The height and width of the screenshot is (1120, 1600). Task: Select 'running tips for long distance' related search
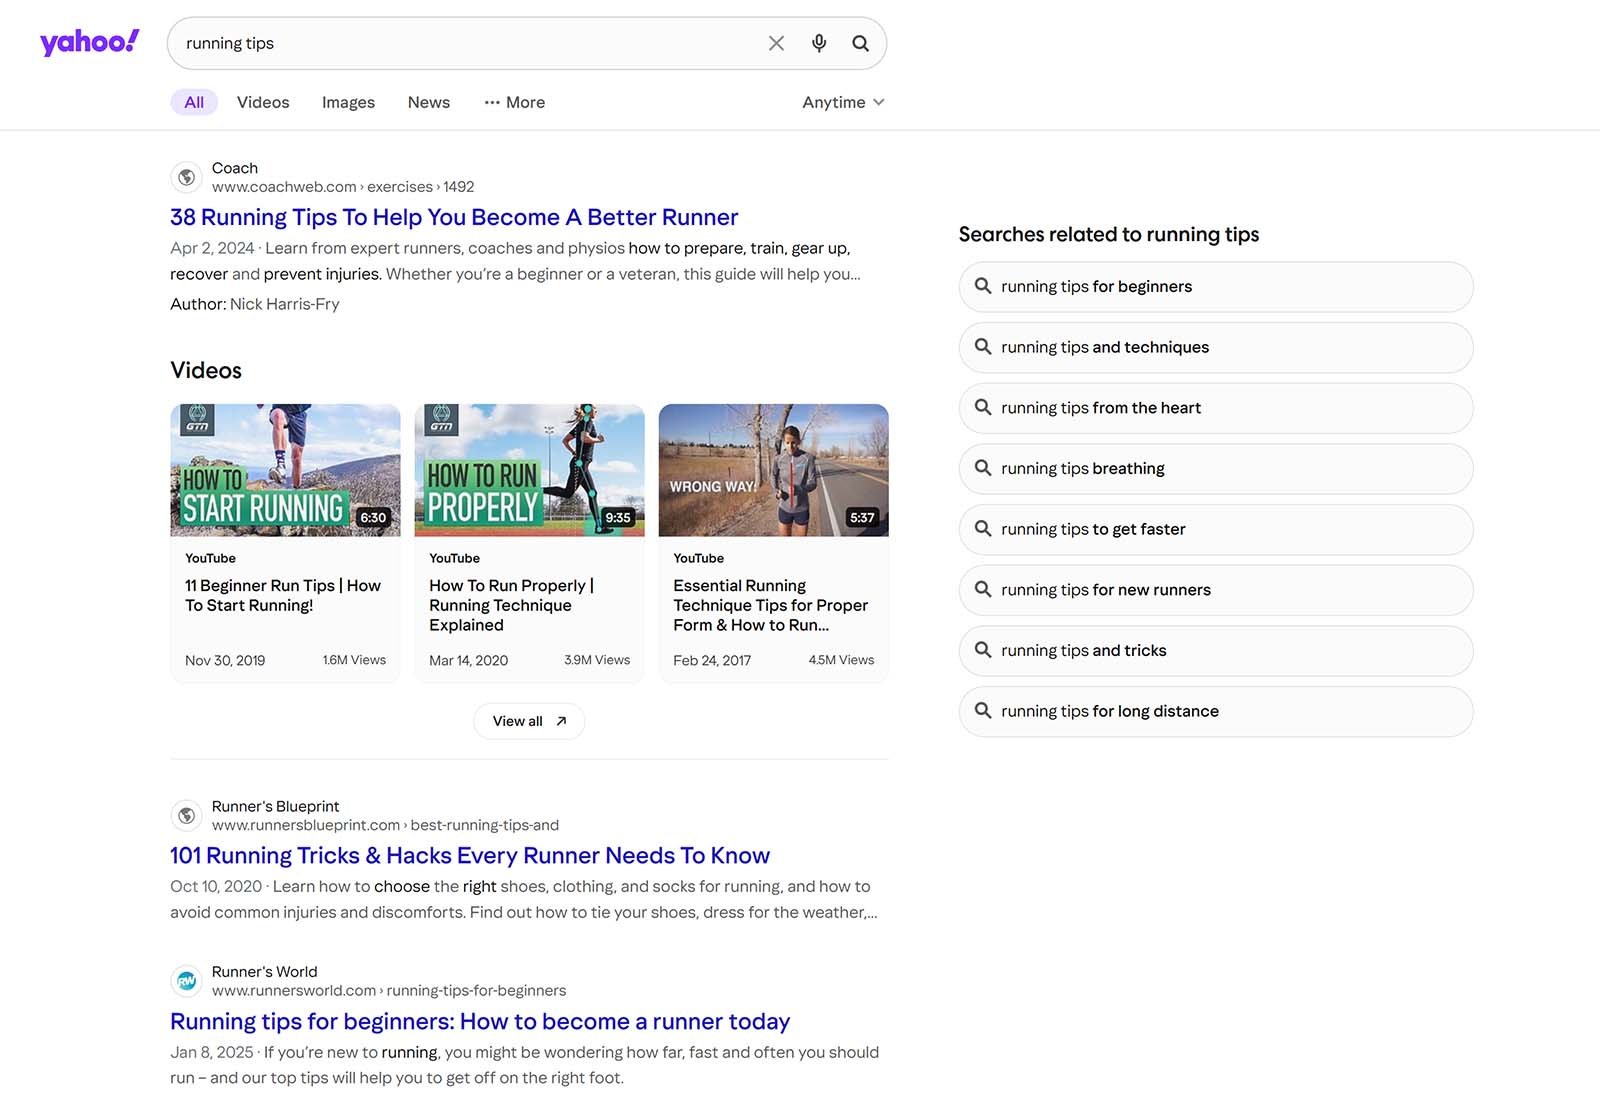coord(1215,711)
